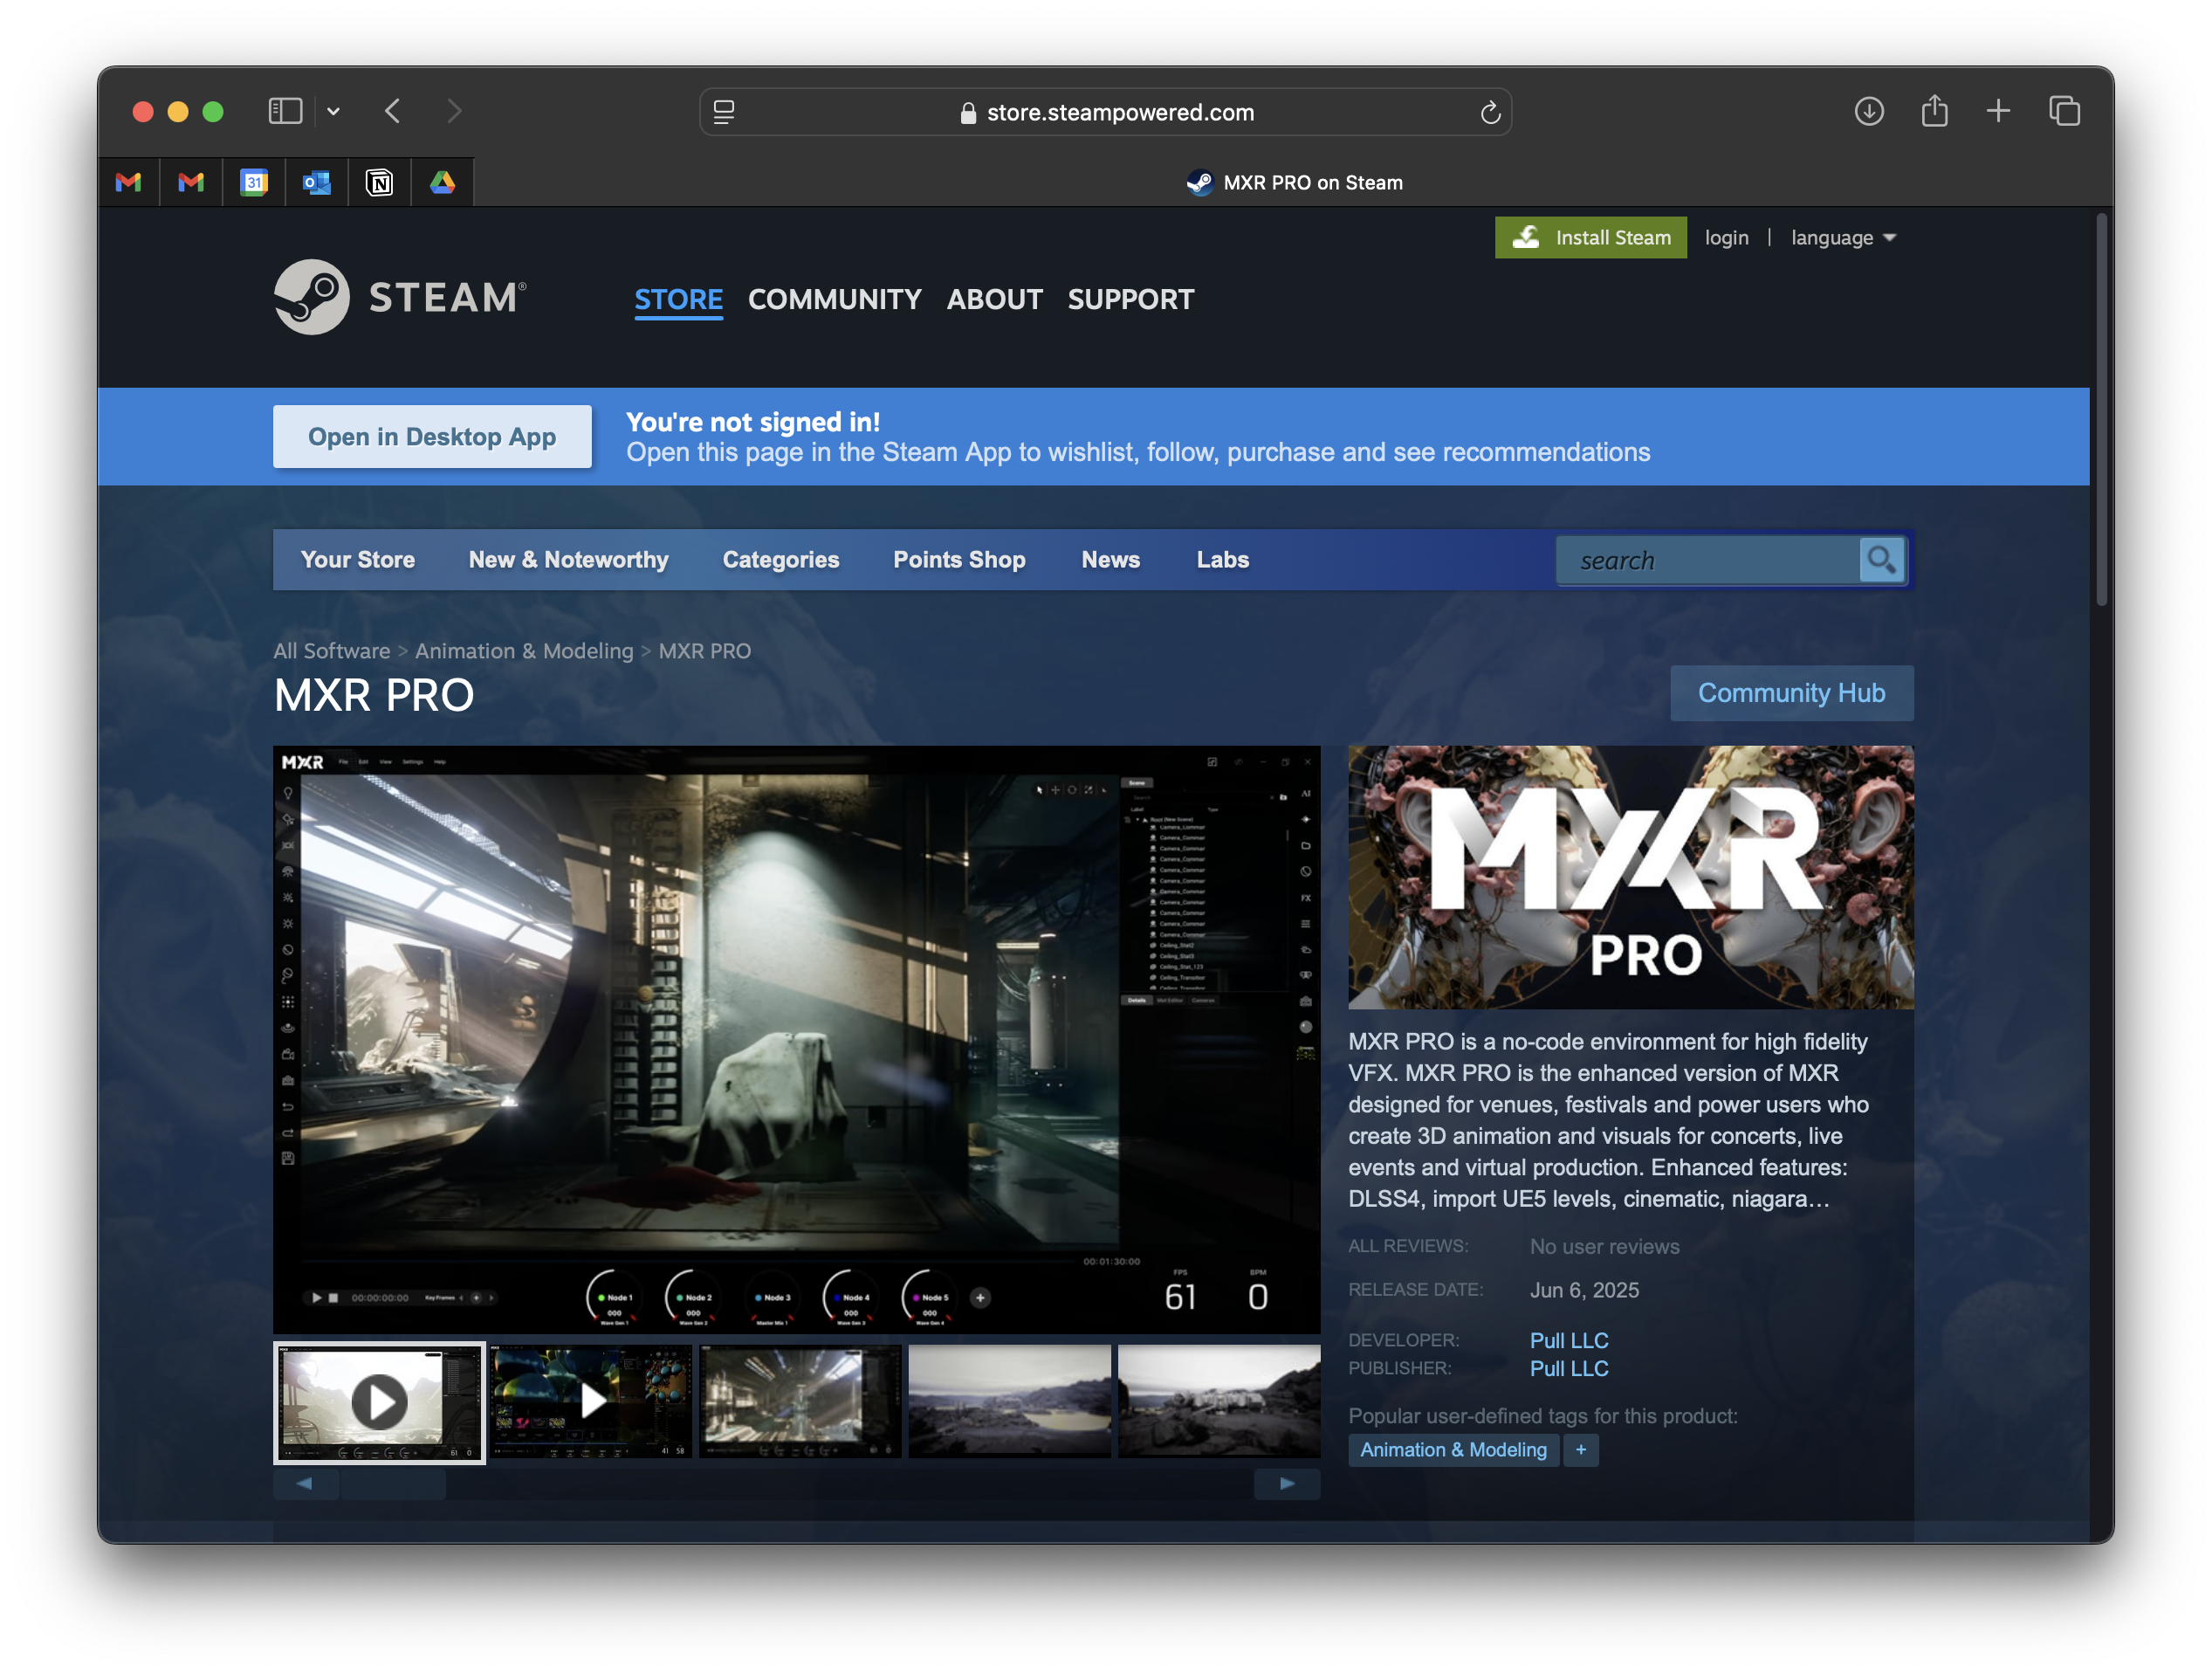Viewport: 2212px width, 1673px height.
Task: Open the Outlook pinned tab
Action: [x=317, y=182]
